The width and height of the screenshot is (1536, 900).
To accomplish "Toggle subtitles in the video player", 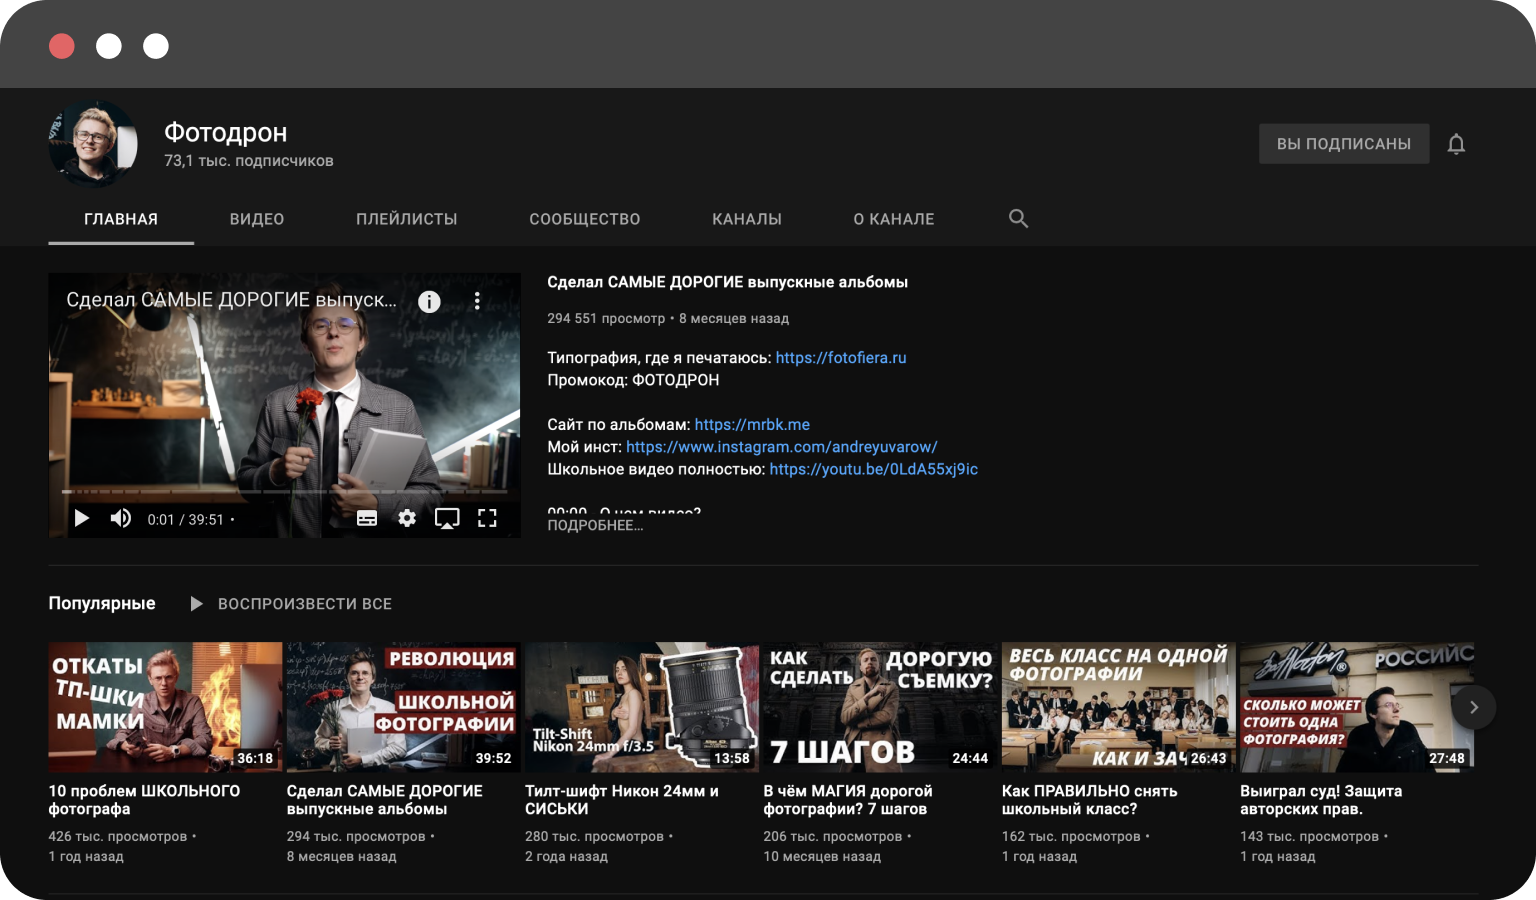I will pyautogui.click(x=367, y=518).
